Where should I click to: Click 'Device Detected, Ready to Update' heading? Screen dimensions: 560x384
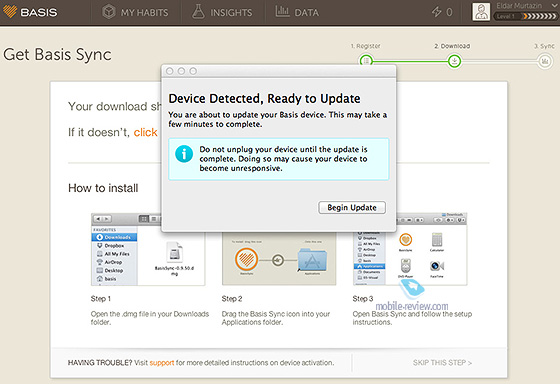[264, 99]
